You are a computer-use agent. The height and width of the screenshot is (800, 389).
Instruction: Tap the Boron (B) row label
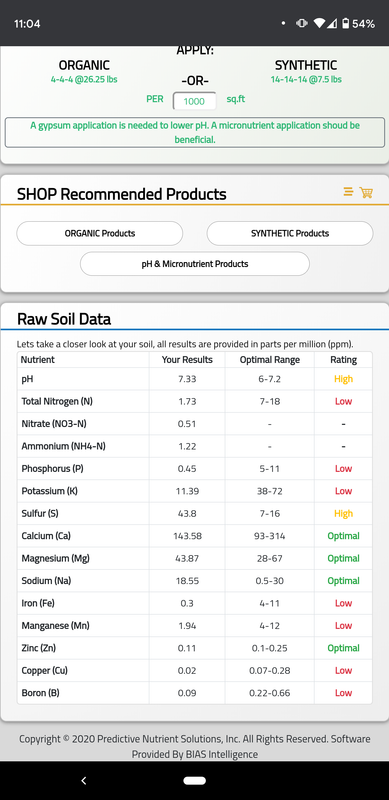(40, 693)
